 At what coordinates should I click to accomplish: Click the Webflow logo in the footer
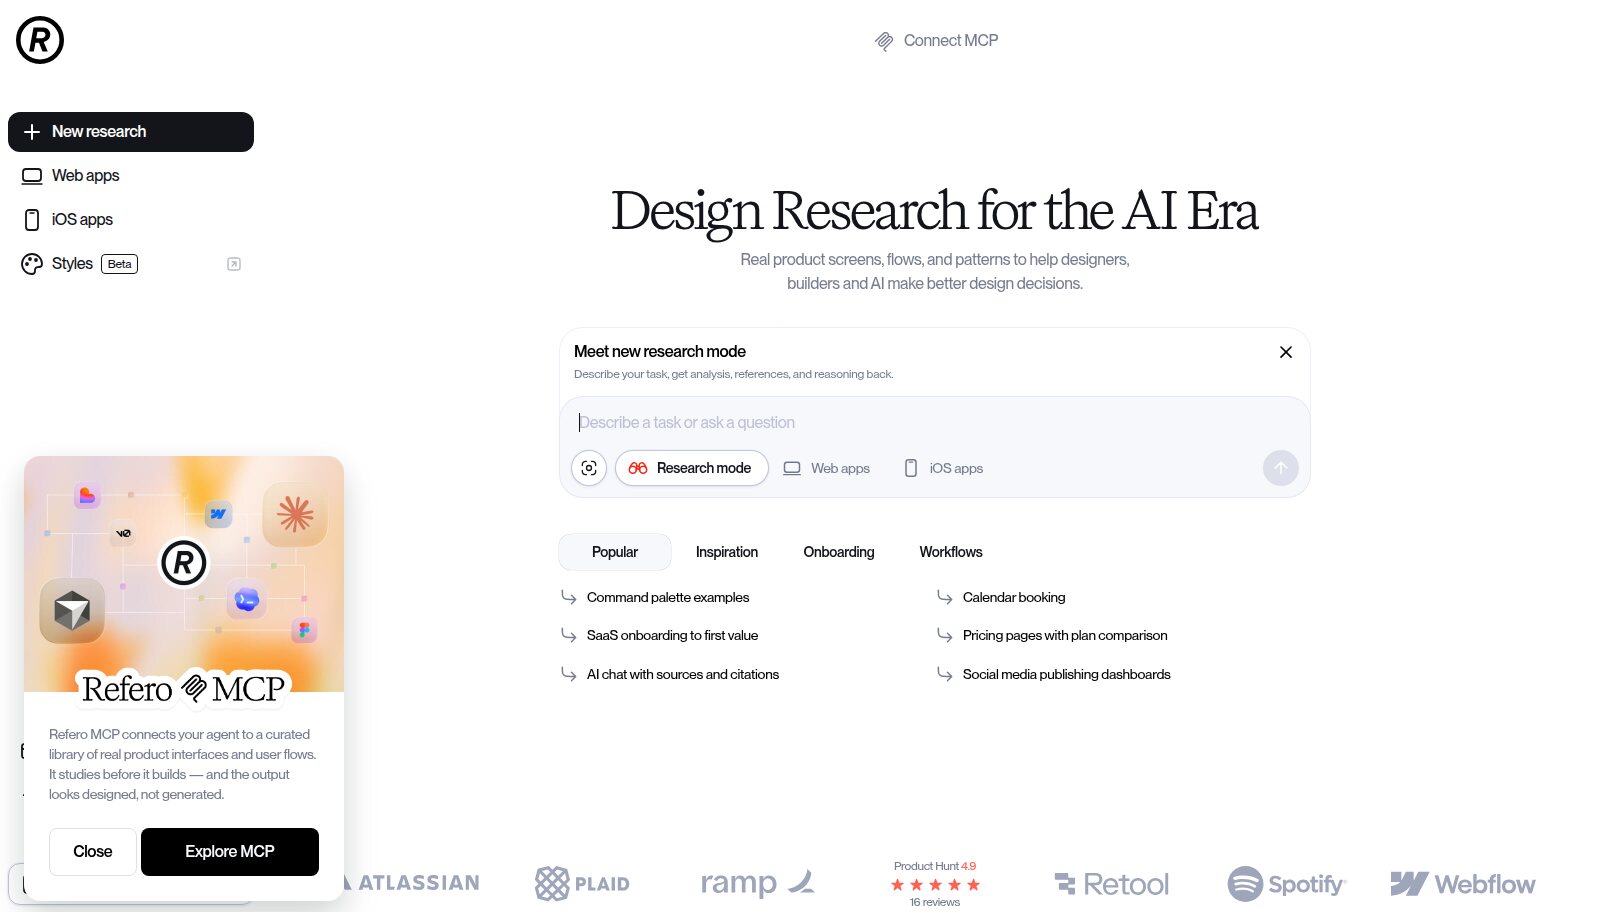tap(1463, 884)
